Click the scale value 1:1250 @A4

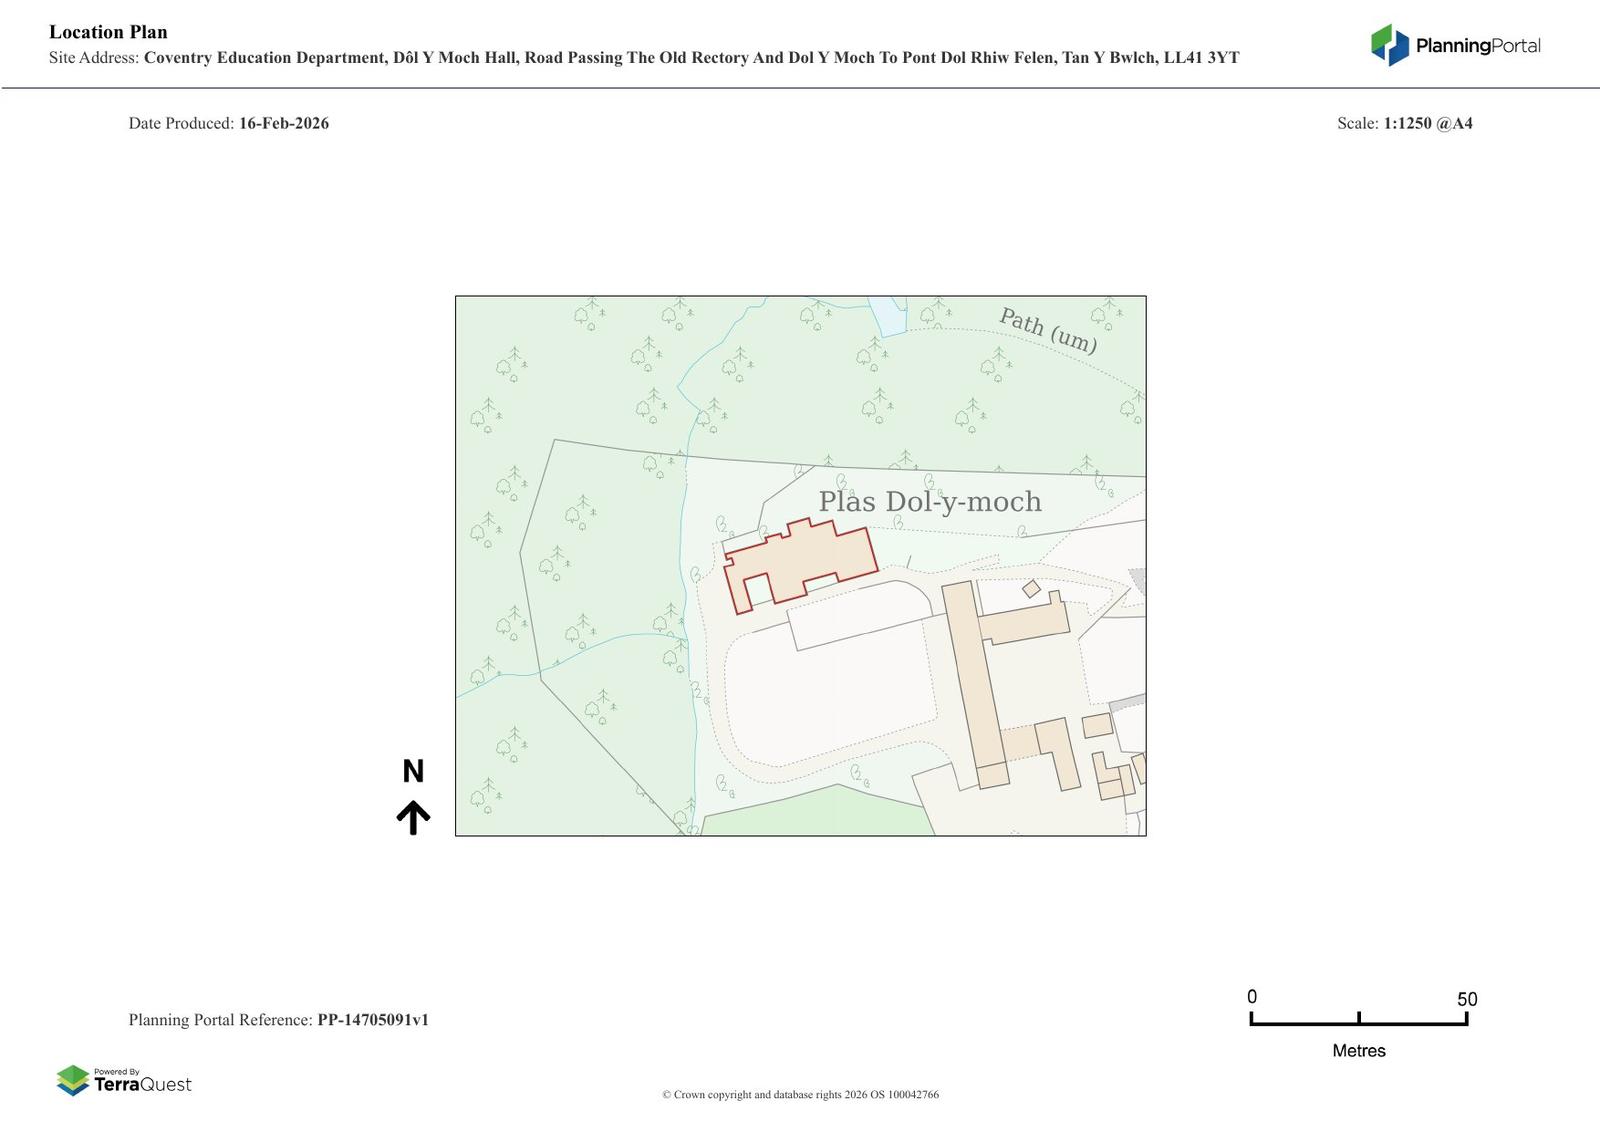(1427, 123)
